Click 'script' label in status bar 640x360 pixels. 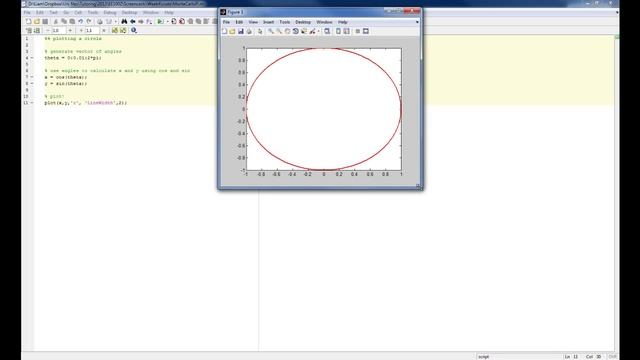point(483,357)
